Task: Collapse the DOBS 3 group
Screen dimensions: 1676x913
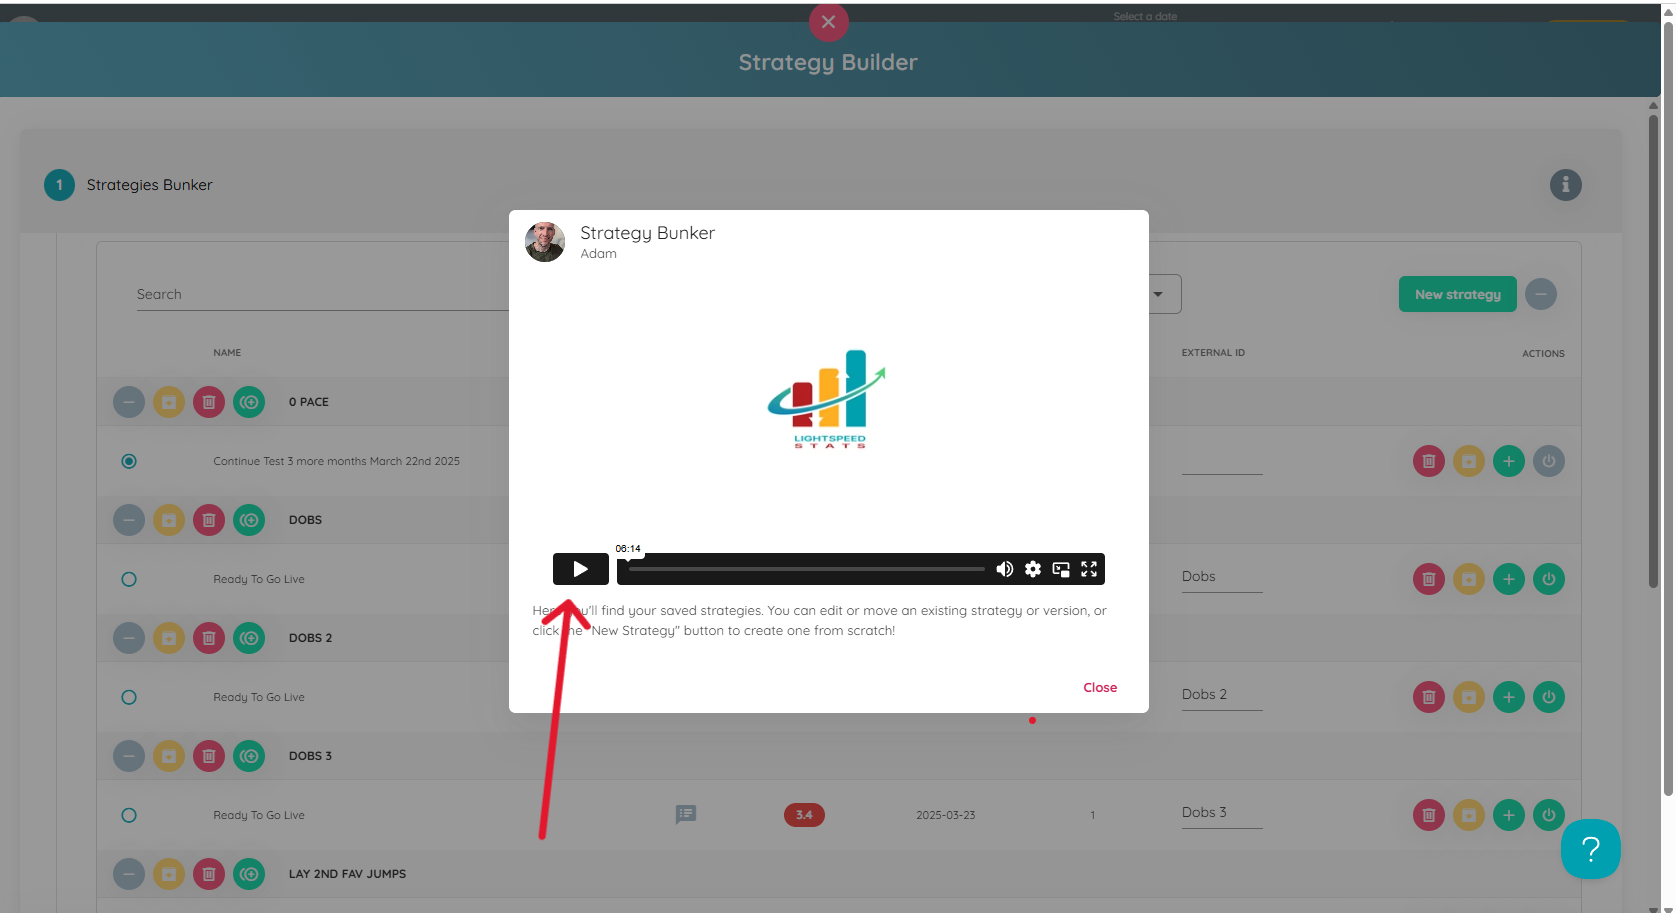Action: [128, 756]
